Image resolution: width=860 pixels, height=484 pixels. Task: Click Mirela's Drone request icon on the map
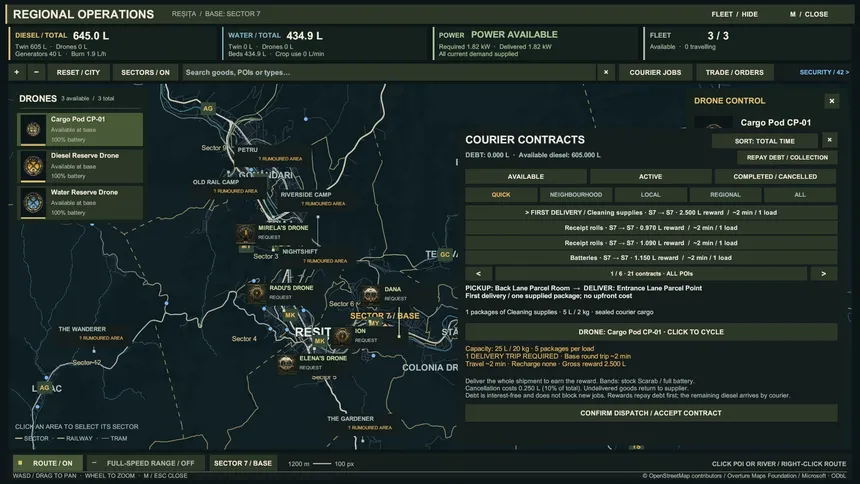point(246,233)
